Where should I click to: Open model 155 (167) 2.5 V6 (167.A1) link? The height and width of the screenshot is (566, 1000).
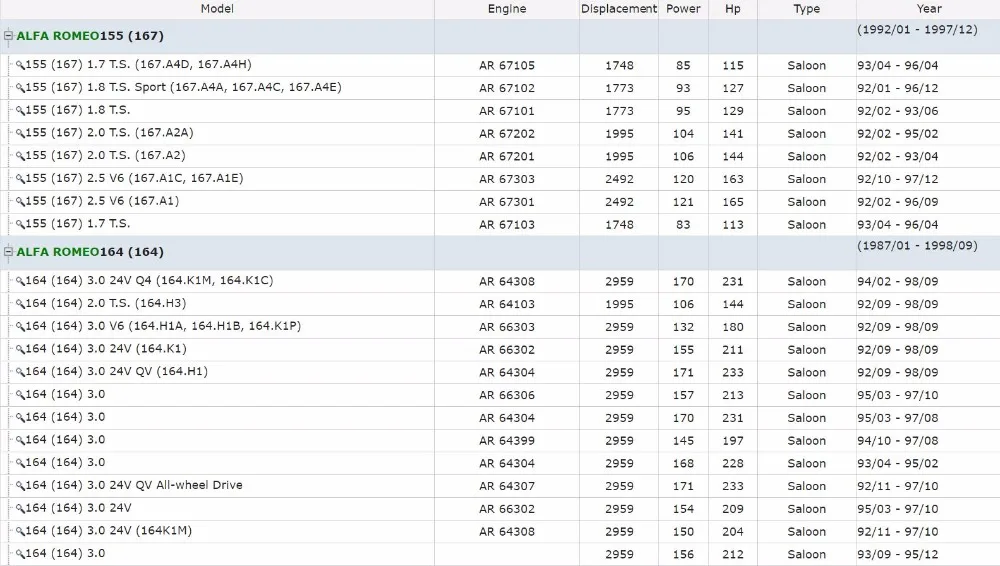[x=102, y=201]
